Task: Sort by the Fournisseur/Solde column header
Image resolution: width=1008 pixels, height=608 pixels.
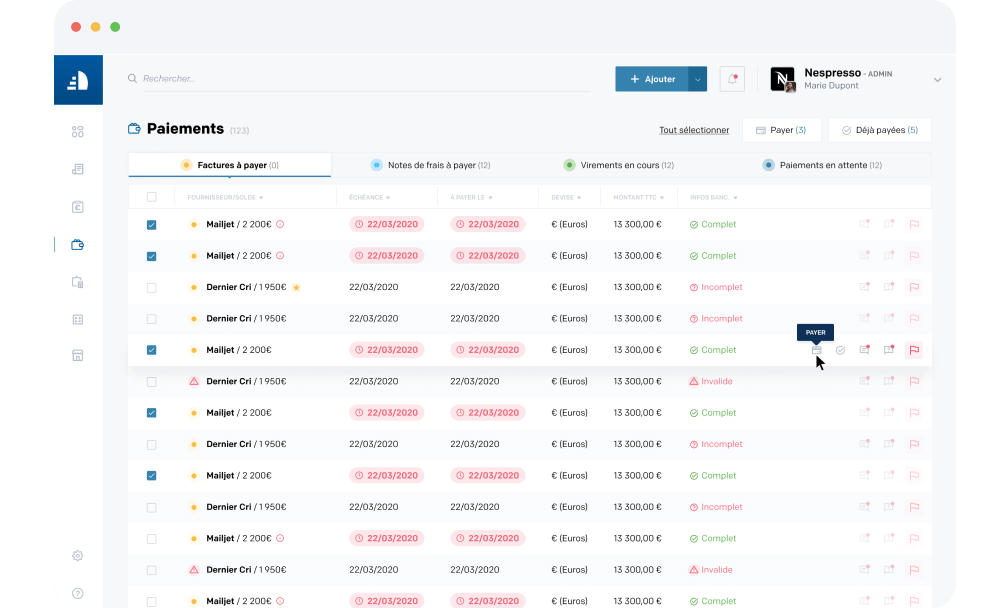Action: coord(225,197)
